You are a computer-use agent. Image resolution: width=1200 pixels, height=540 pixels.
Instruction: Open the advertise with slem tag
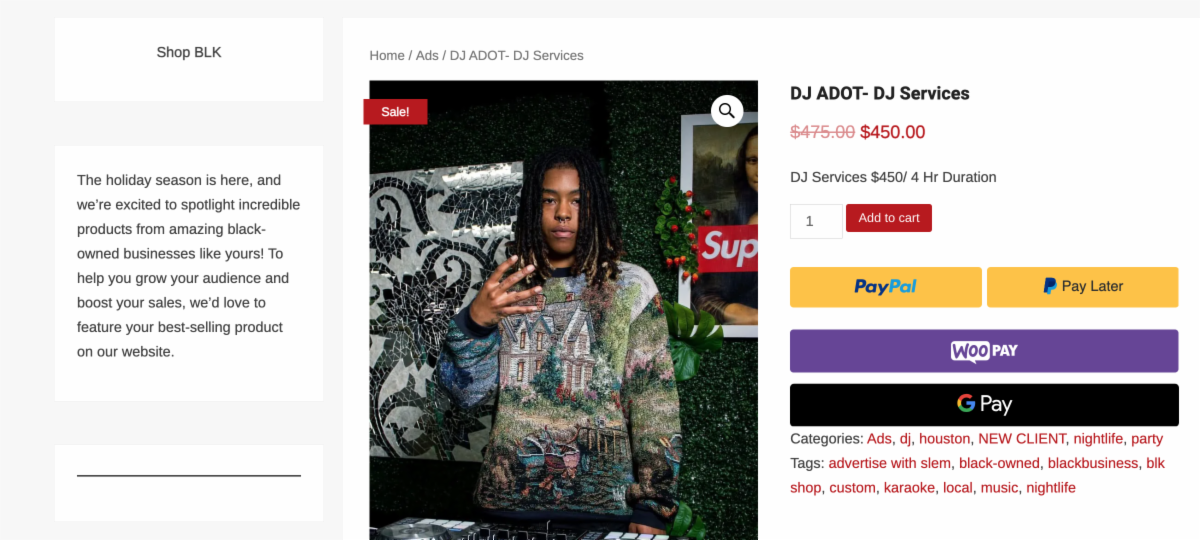click(889, 463)
